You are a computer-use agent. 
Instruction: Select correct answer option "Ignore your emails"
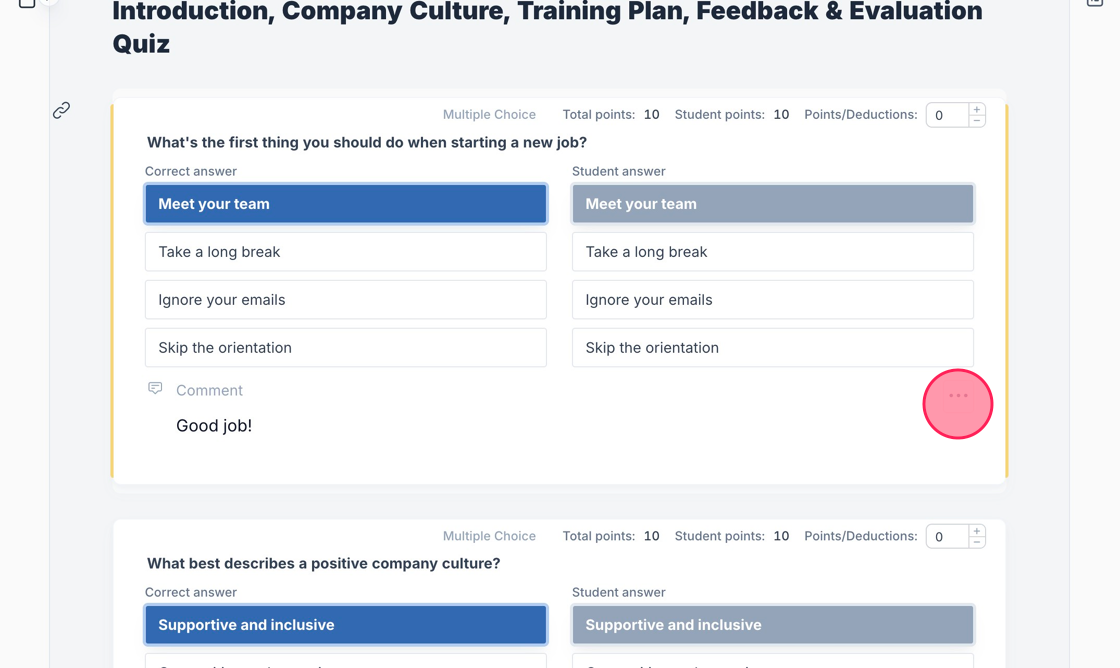pyautogui.click(x=345, y=300)
